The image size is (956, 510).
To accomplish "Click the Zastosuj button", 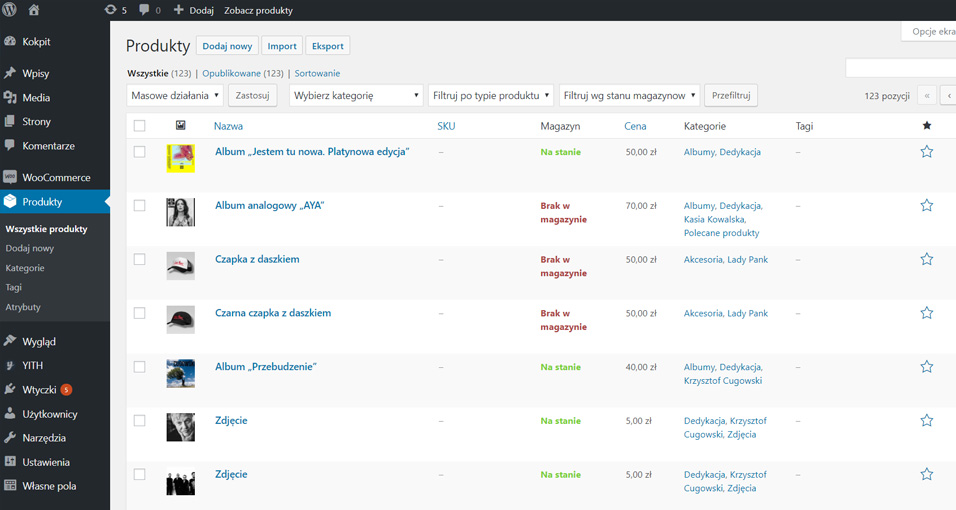I will click(252, 95).
